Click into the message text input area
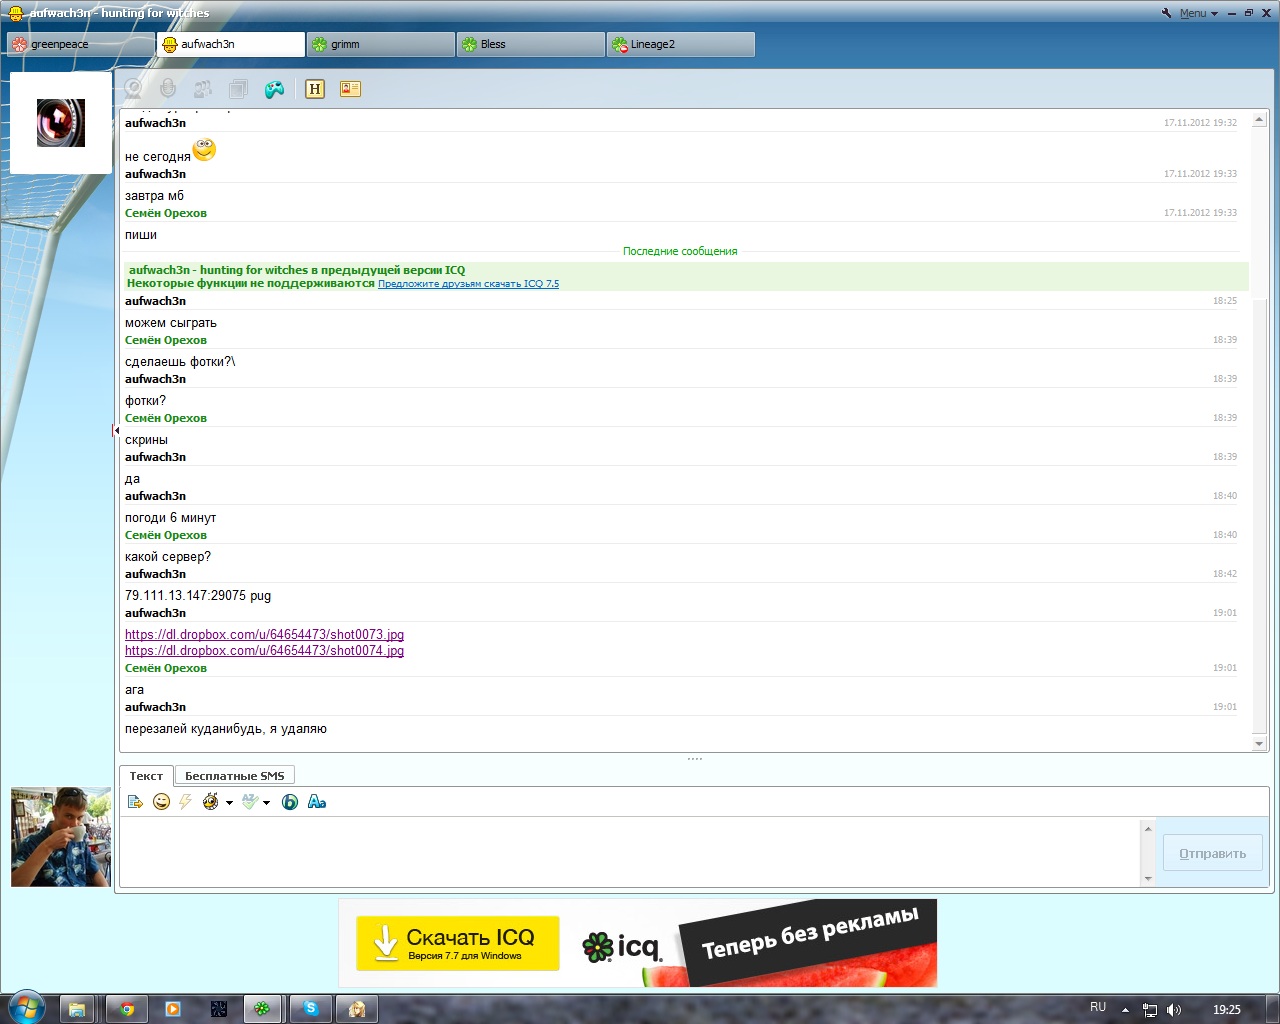The height and width of the screenshot is (1024, 1280). [x=630, y=852]
